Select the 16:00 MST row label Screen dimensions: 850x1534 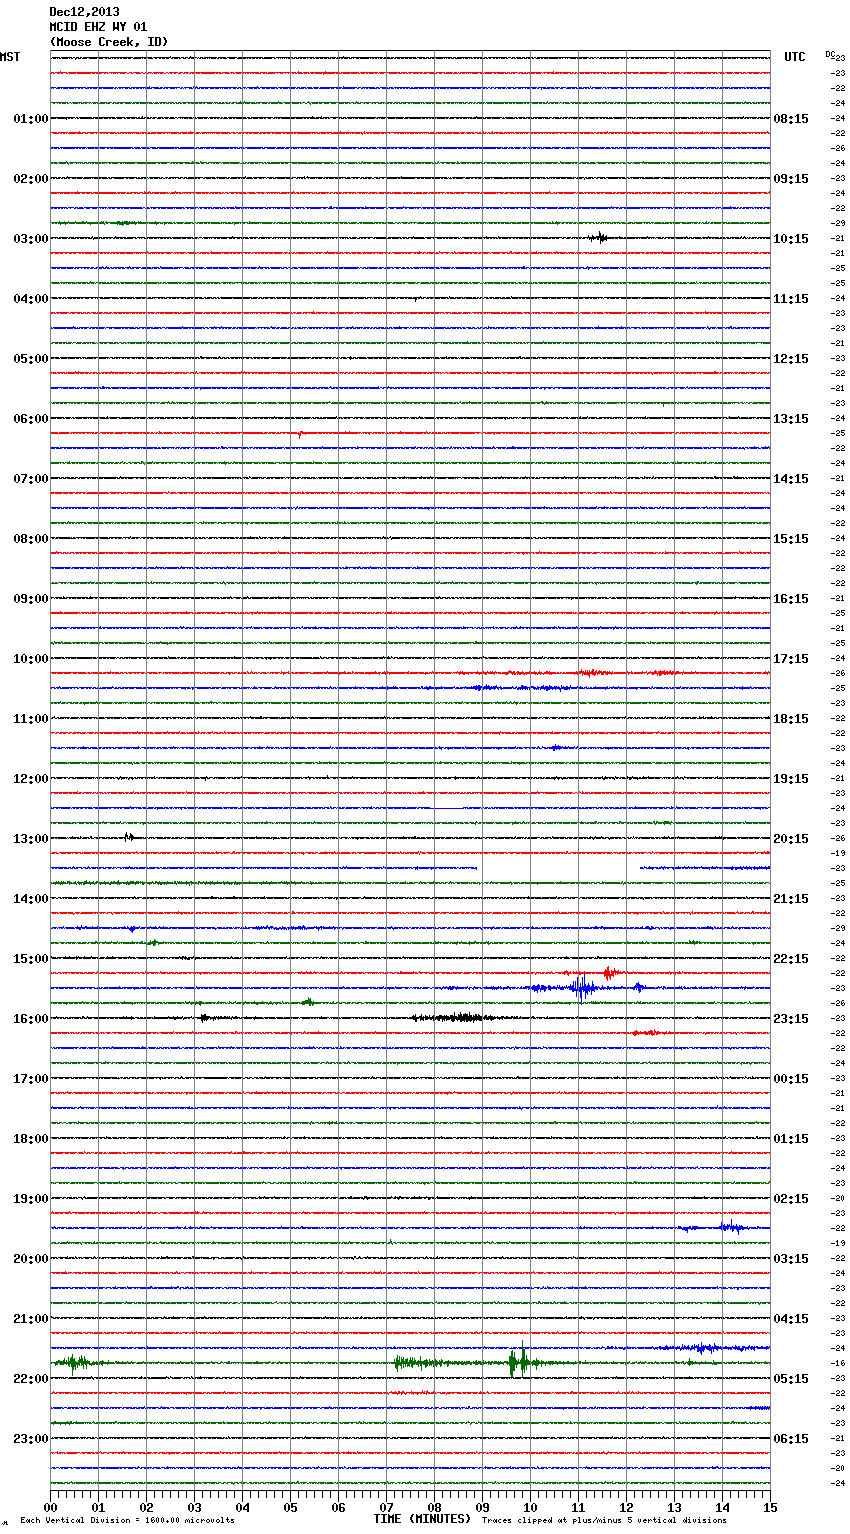(x=31, y=1019)
